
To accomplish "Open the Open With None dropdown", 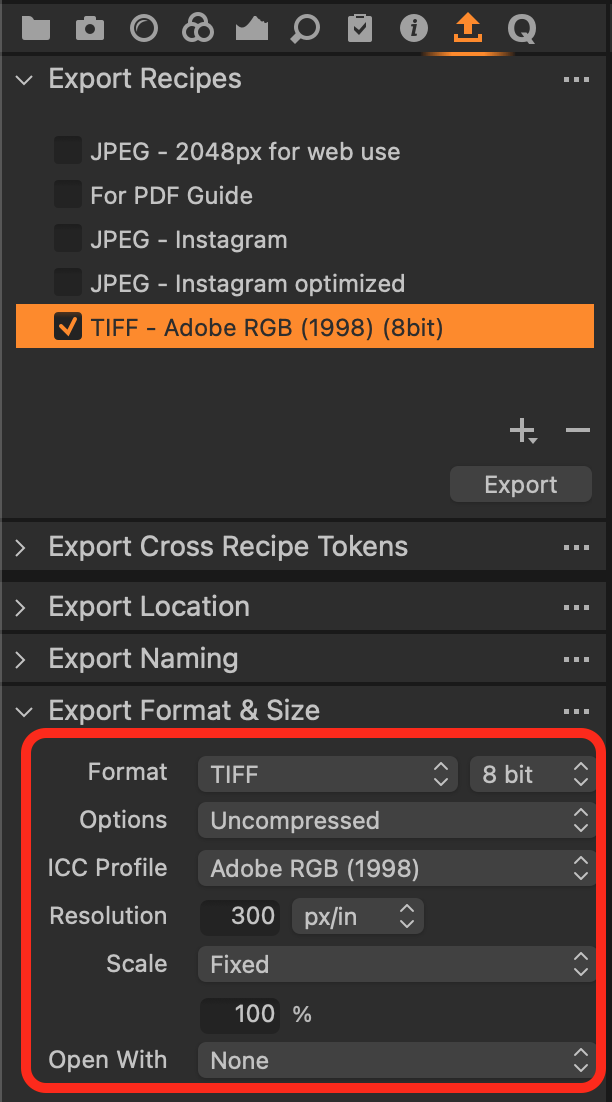I will pos(397,1060).
